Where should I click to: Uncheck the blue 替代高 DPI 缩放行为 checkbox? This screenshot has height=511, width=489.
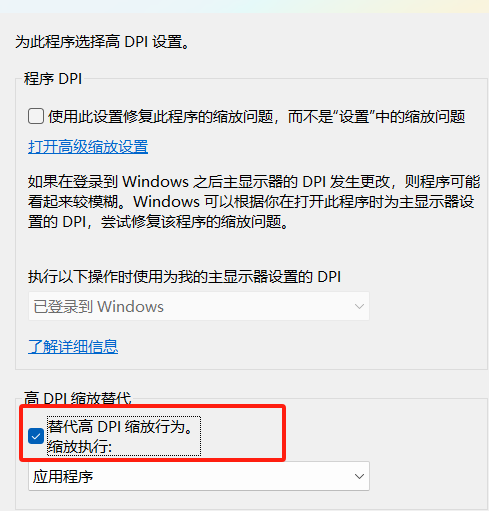[x=36, y=436]
